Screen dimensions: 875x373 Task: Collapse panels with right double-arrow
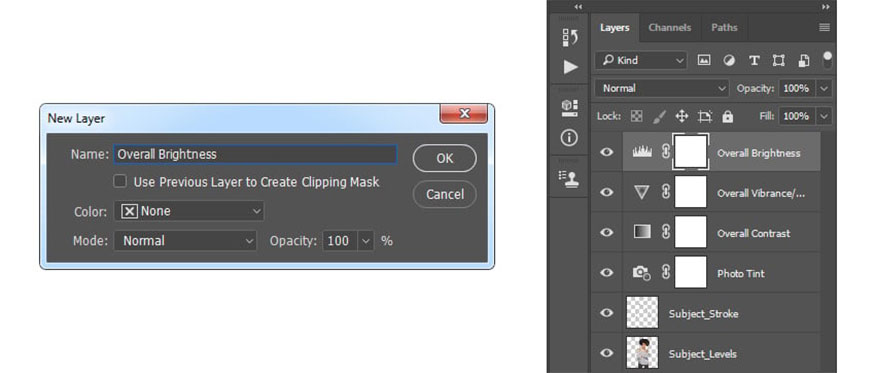(825, 7)
